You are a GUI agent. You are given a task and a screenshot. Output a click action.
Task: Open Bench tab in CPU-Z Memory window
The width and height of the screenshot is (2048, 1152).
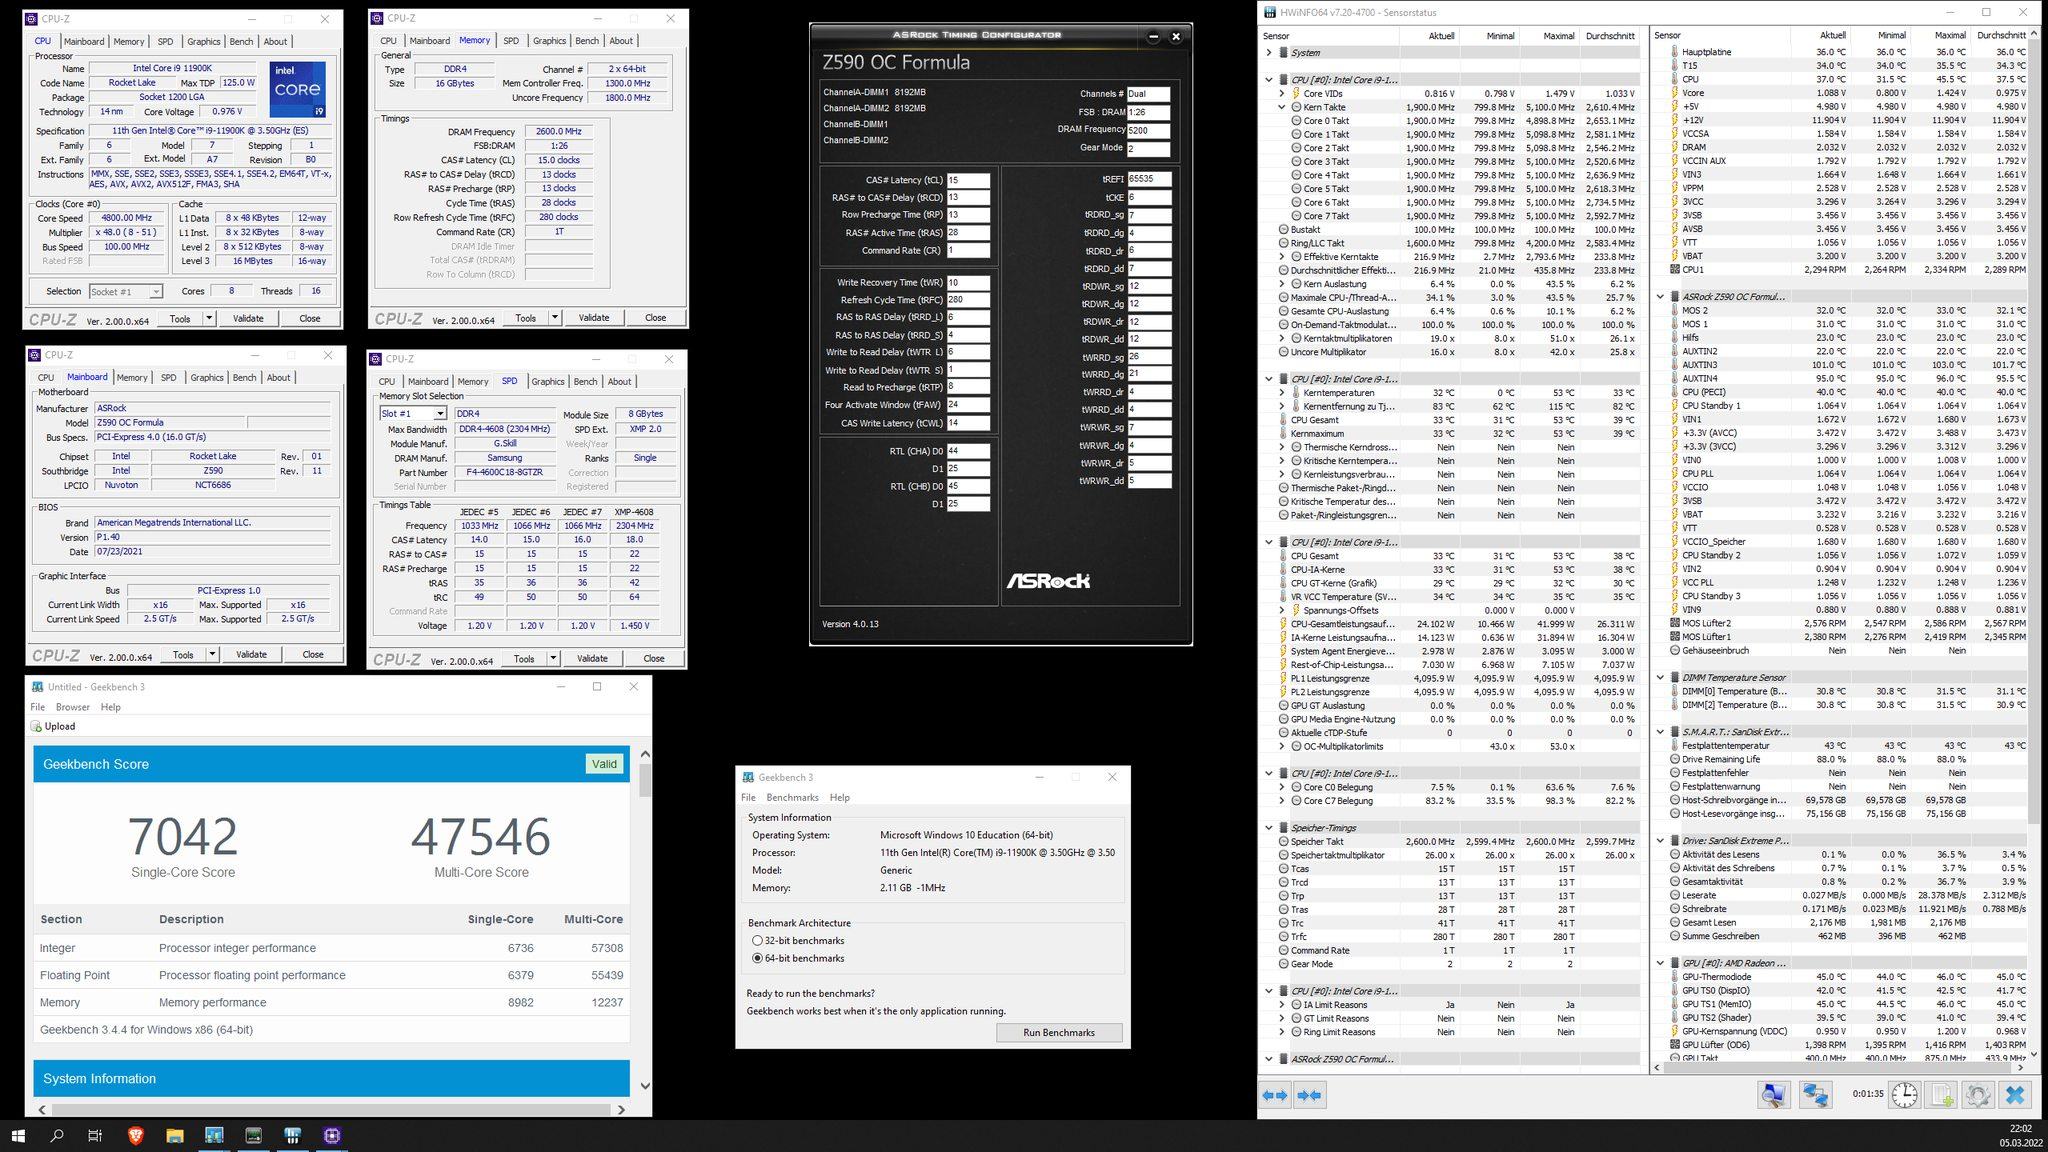(587, 41)
